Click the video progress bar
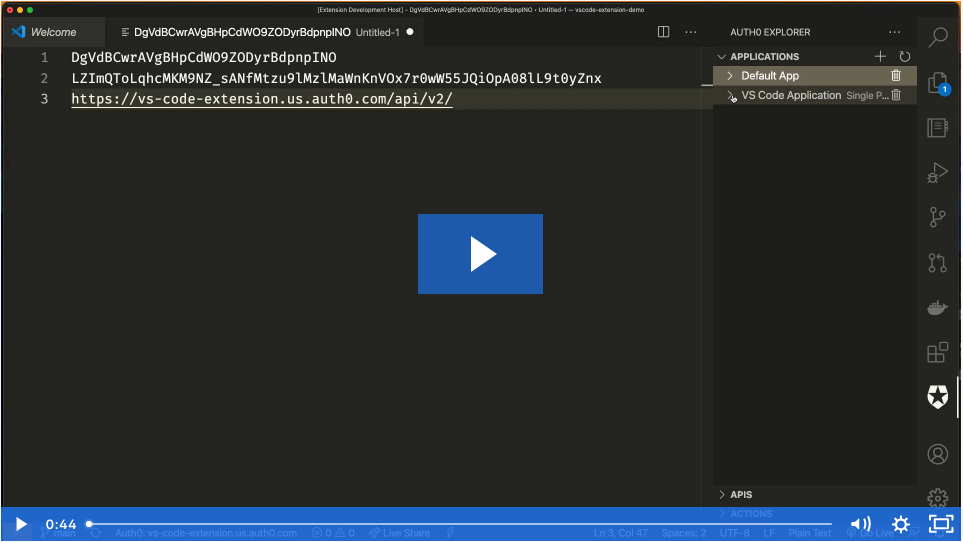 tap(460, 524)
